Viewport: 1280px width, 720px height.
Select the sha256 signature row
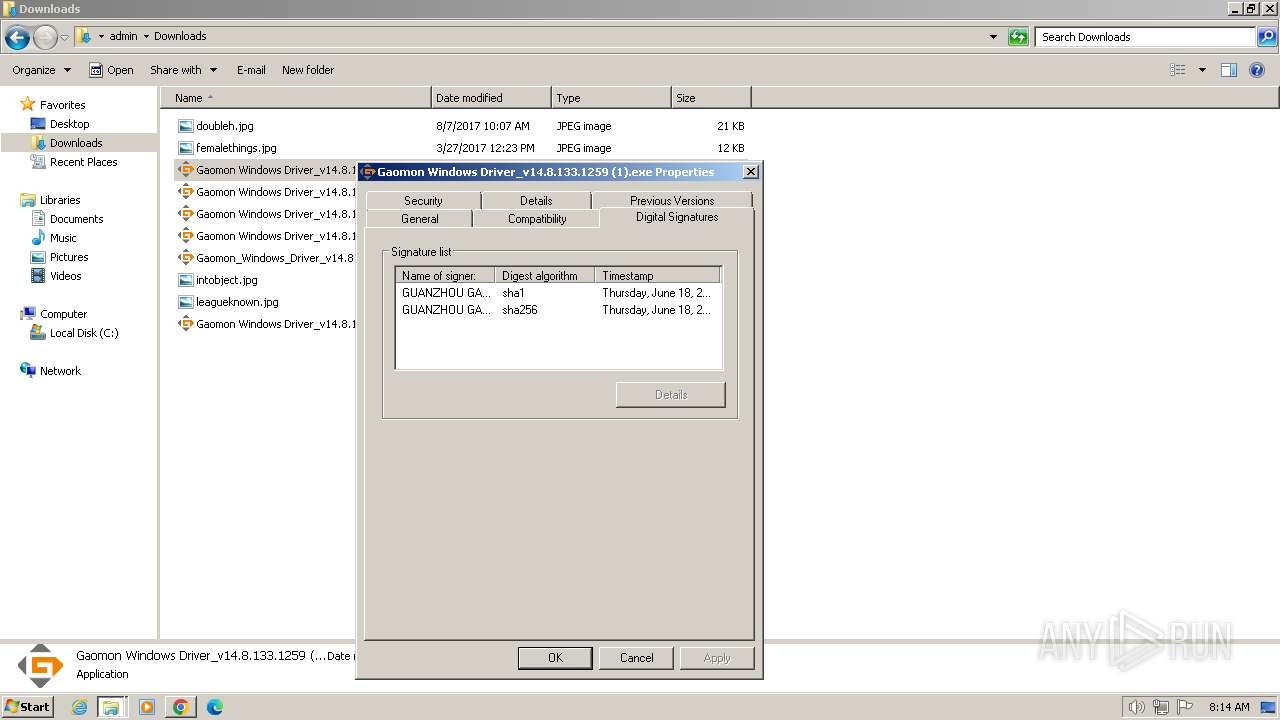[x=558, y=310]
